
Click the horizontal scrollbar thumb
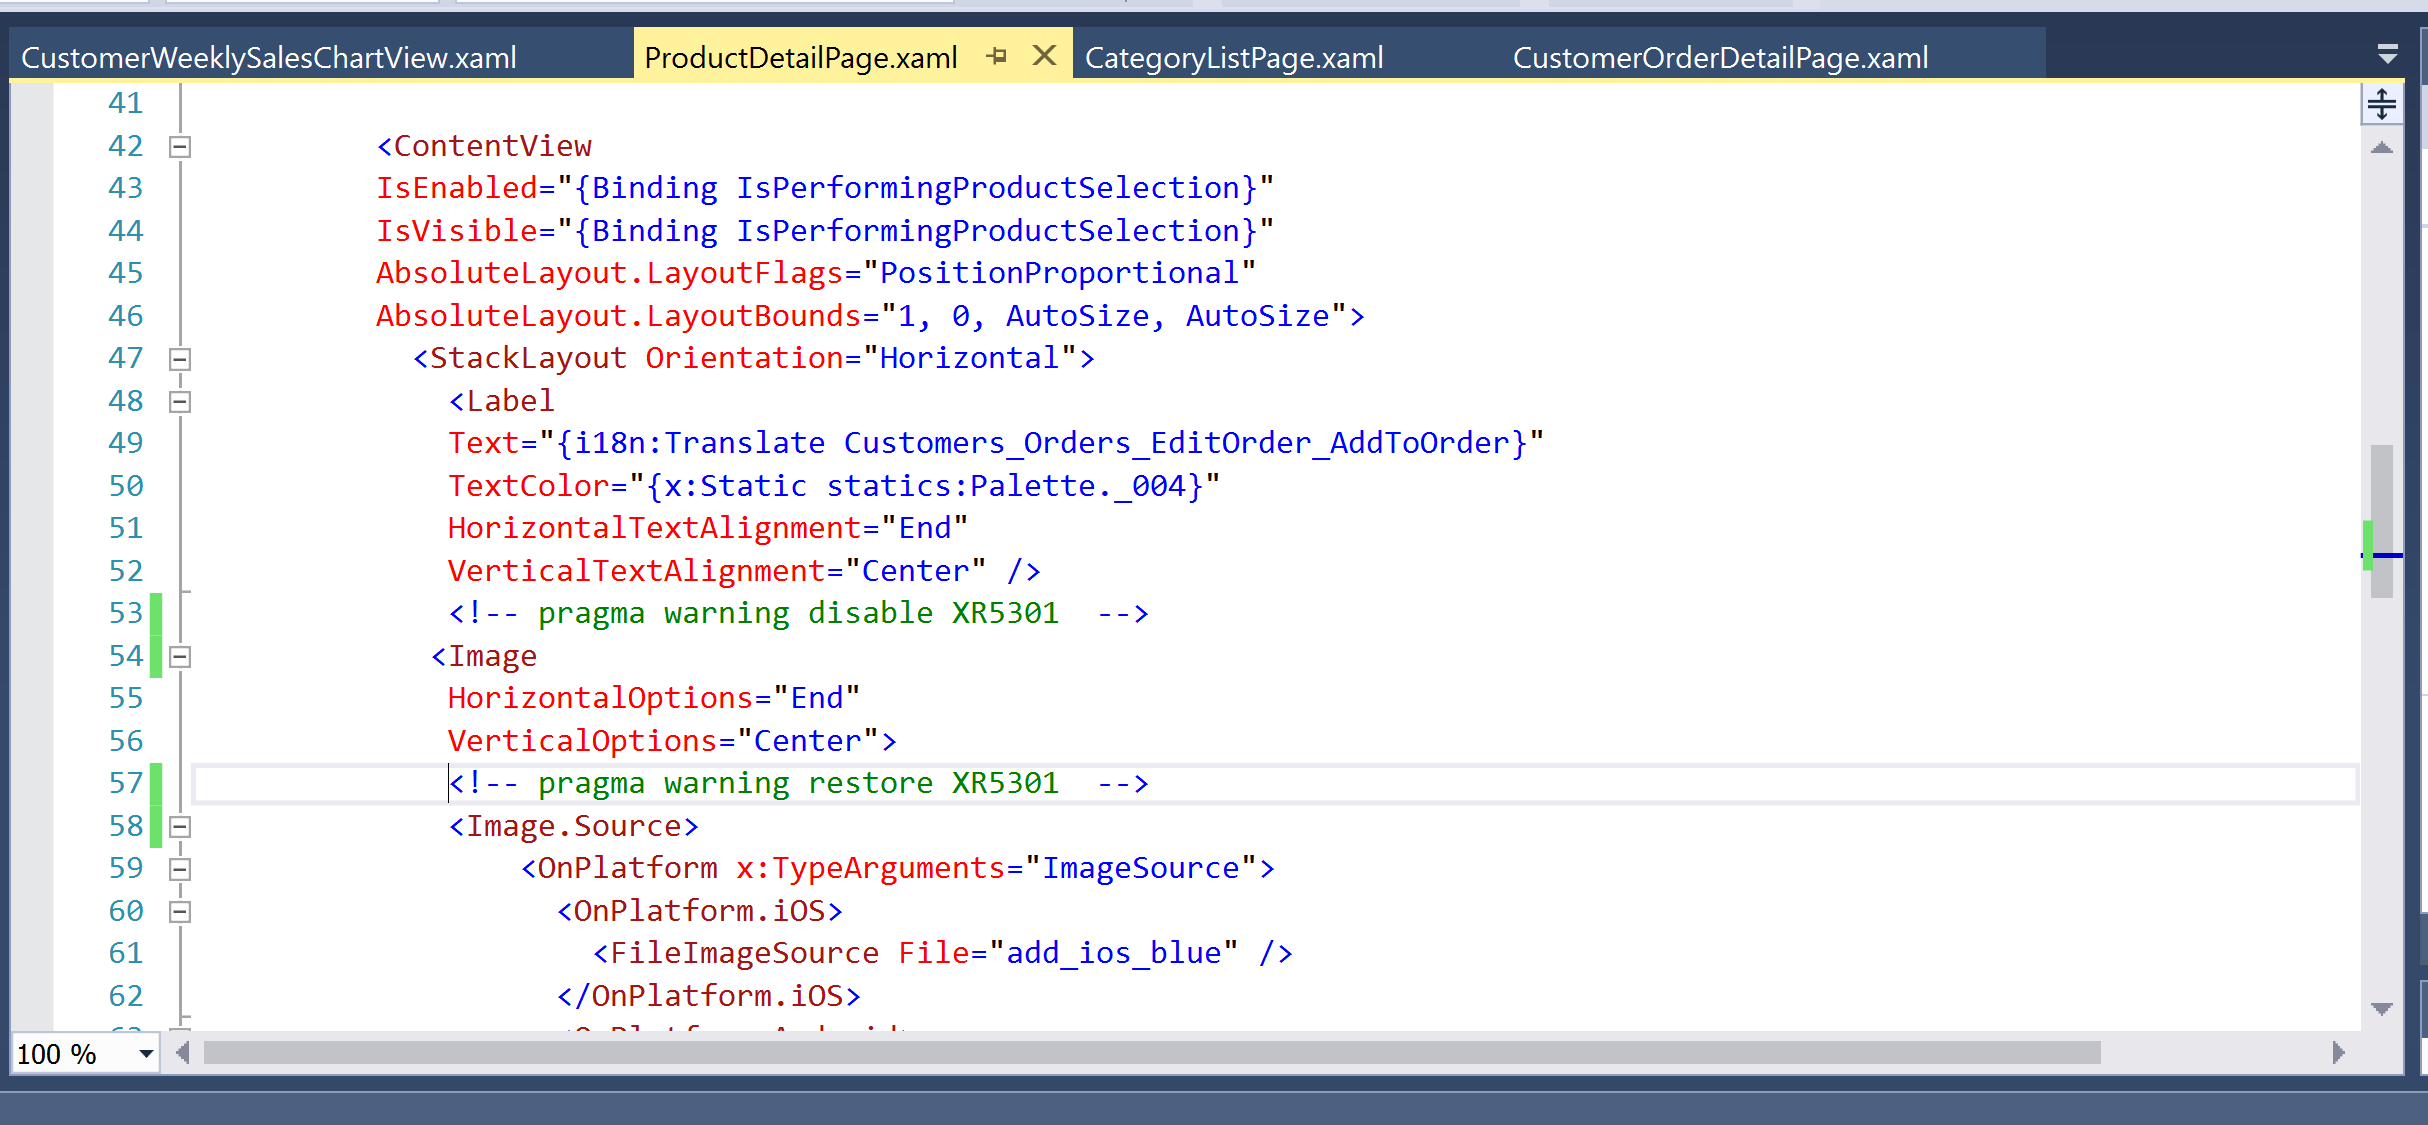(x=1150, y=1052)
